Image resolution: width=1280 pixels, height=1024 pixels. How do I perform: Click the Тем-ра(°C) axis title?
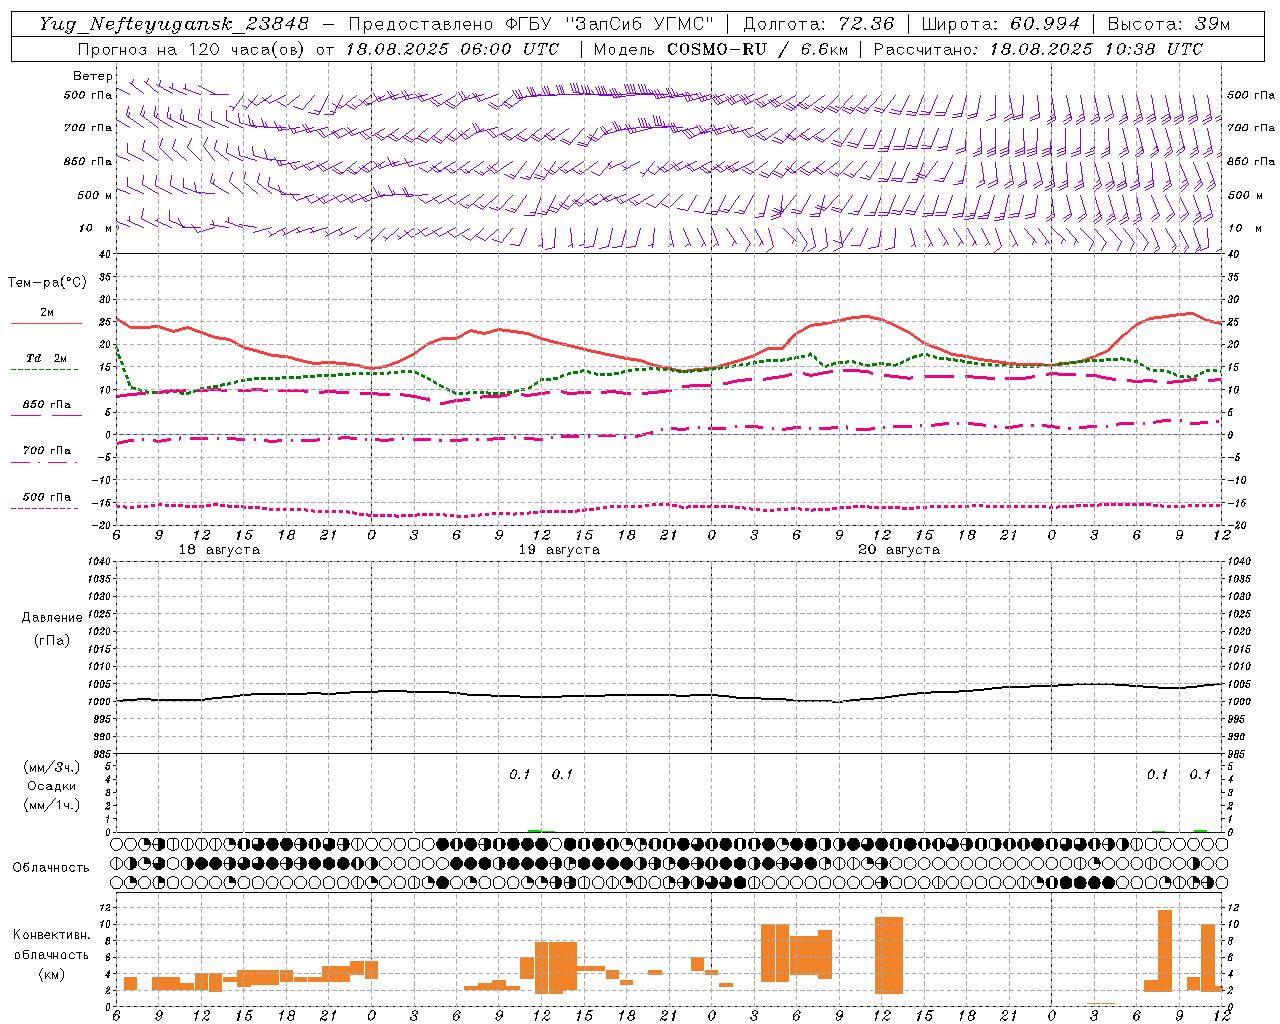(47, 283)
